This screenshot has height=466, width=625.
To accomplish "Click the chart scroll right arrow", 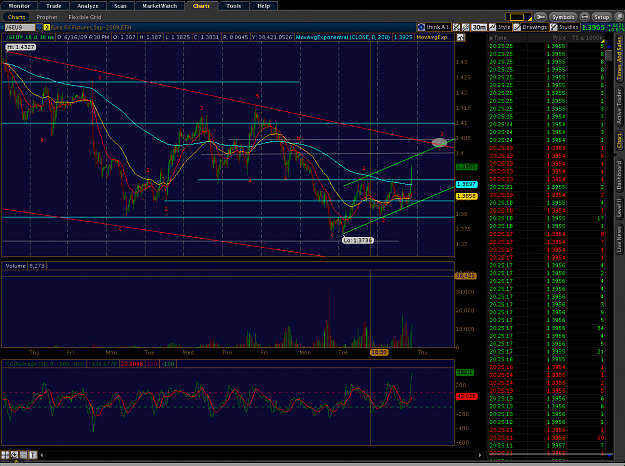I will [480, 455].
